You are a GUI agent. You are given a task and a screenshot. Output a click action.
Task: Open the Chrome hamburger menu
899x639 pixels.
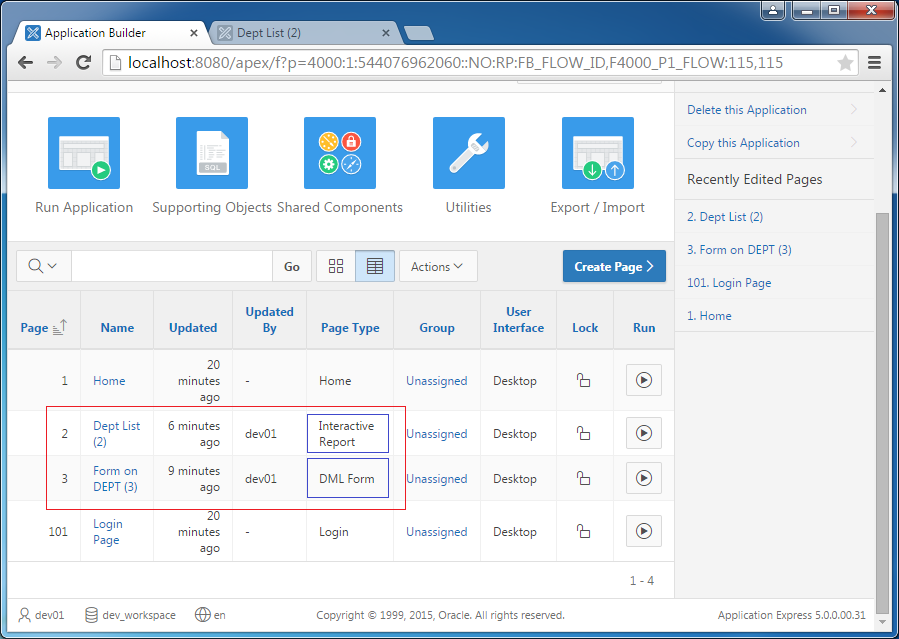(874, 62)
